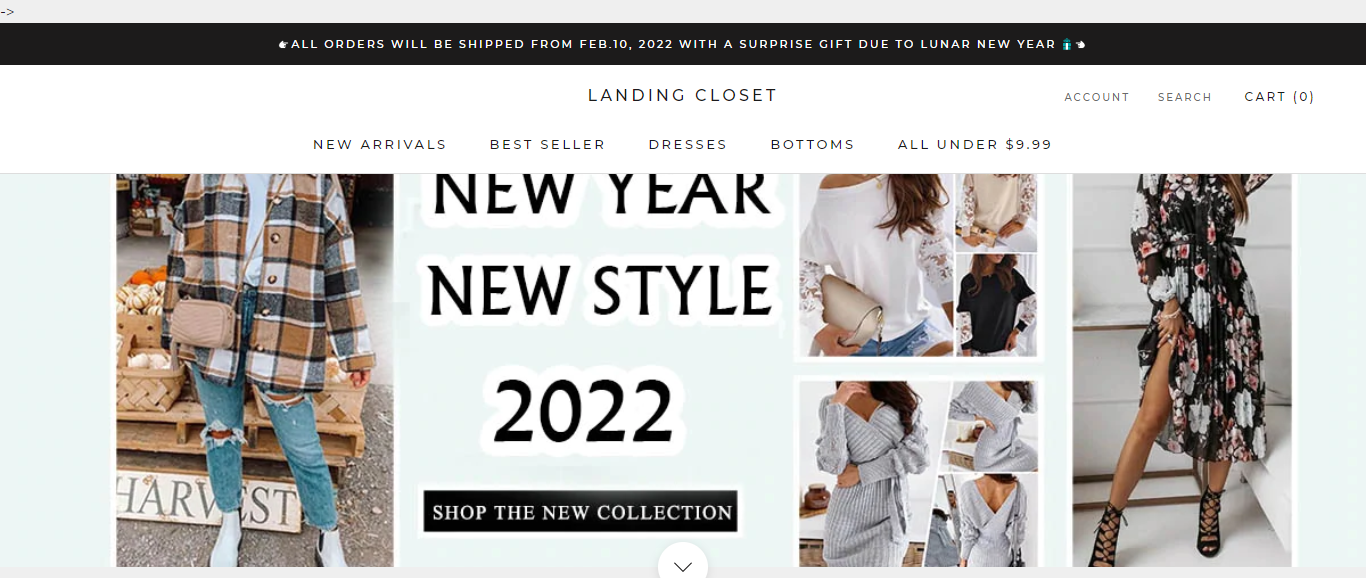Select BOTTOMS in the navigation

coord(812,144)
